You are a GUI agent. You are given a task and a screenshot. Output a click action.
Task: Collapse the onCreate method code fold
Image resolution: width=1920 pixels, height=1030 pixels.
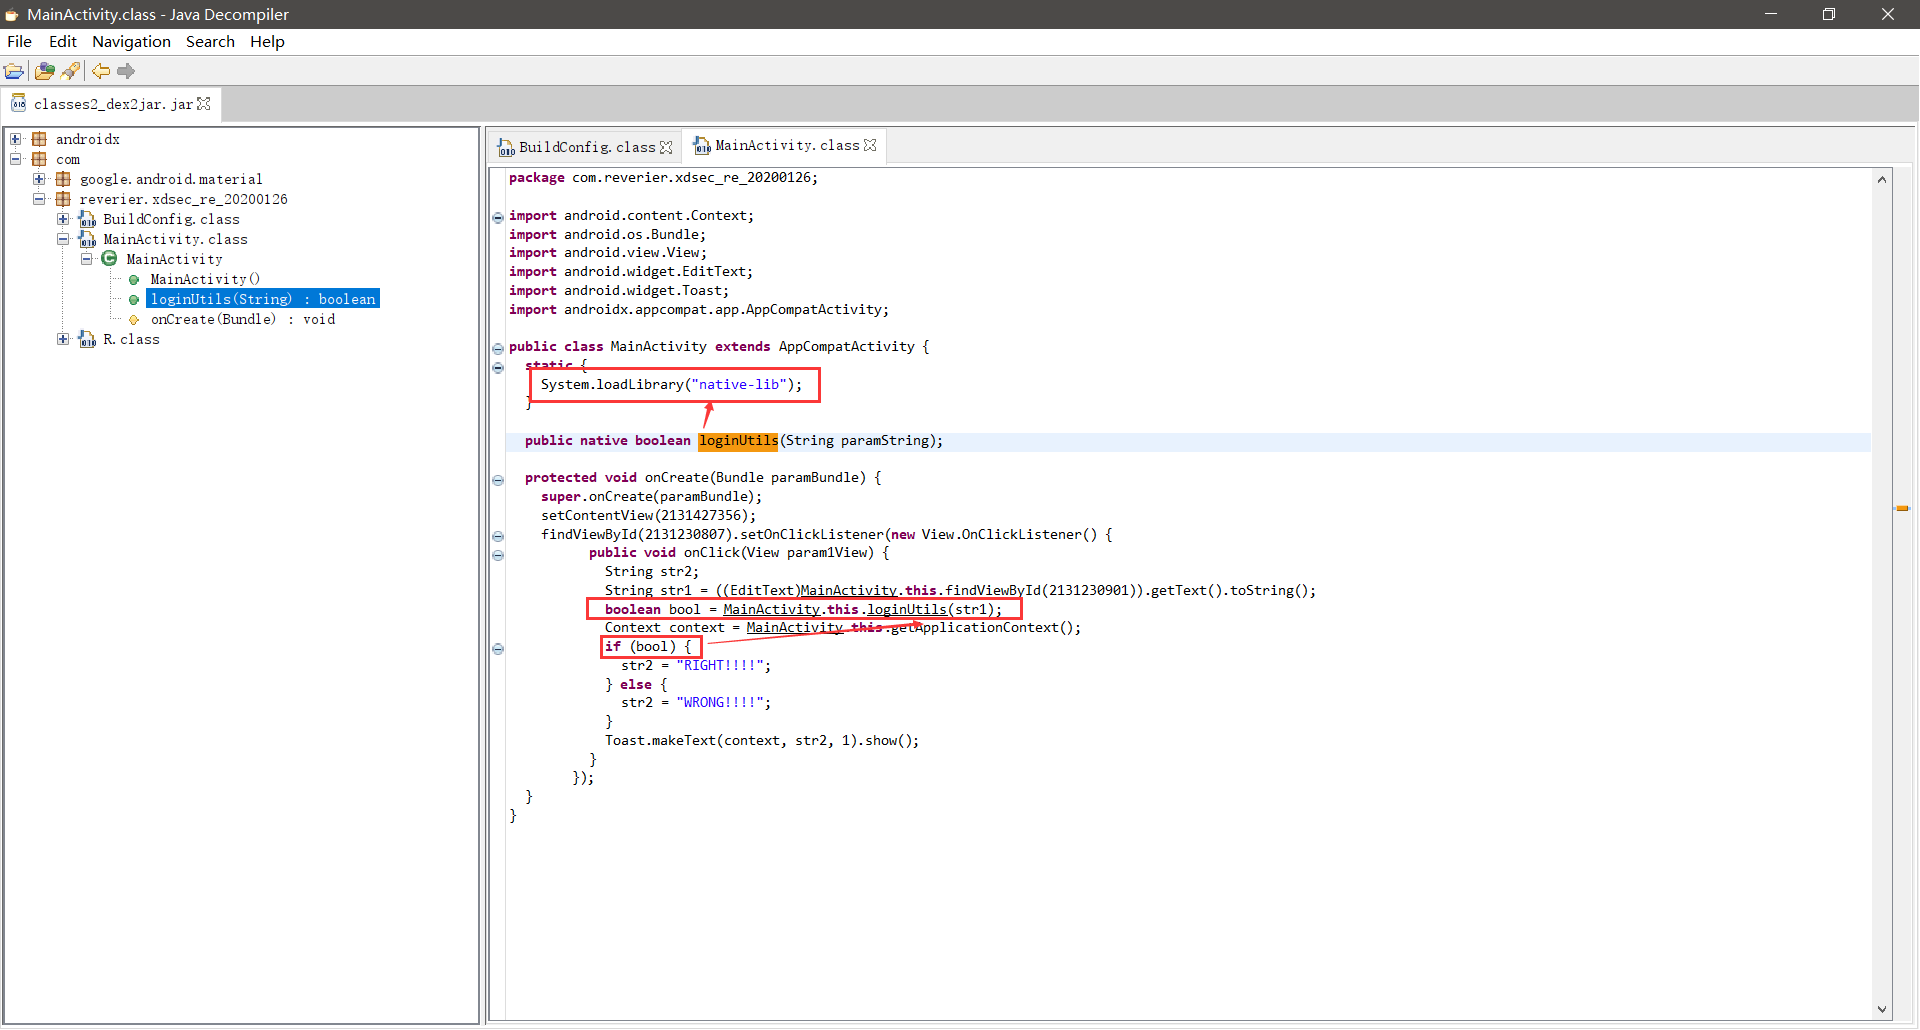[x=498, y=480]
